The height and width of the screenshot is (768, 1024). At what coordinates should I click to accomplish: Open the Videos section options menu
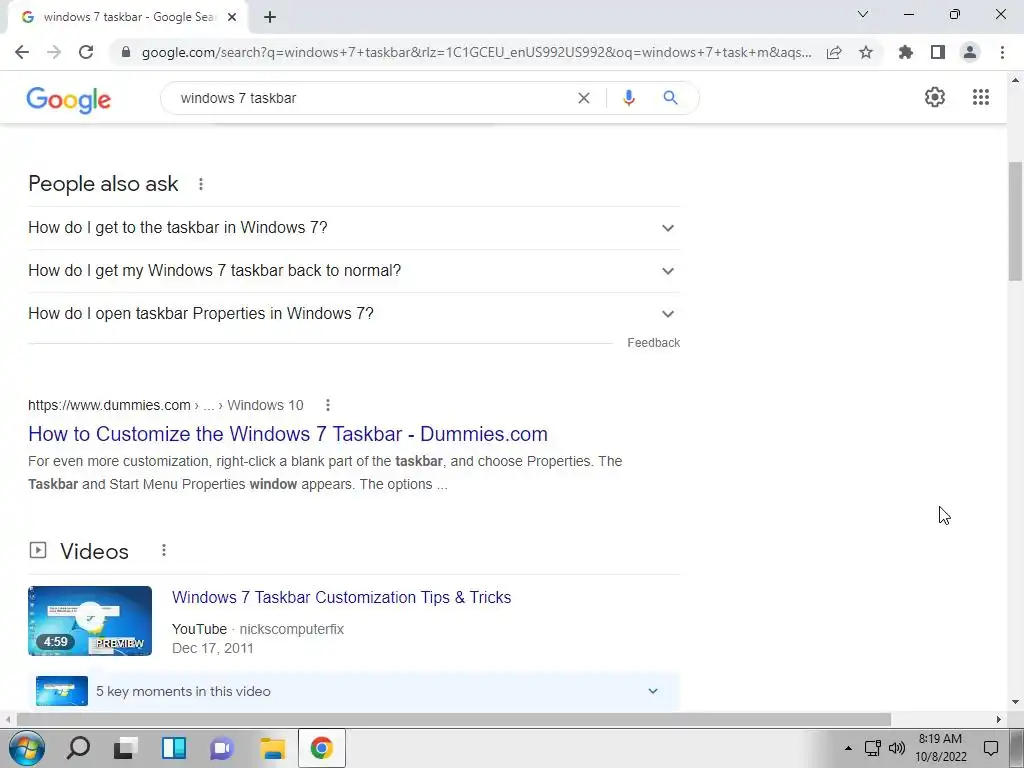point(164,551)
